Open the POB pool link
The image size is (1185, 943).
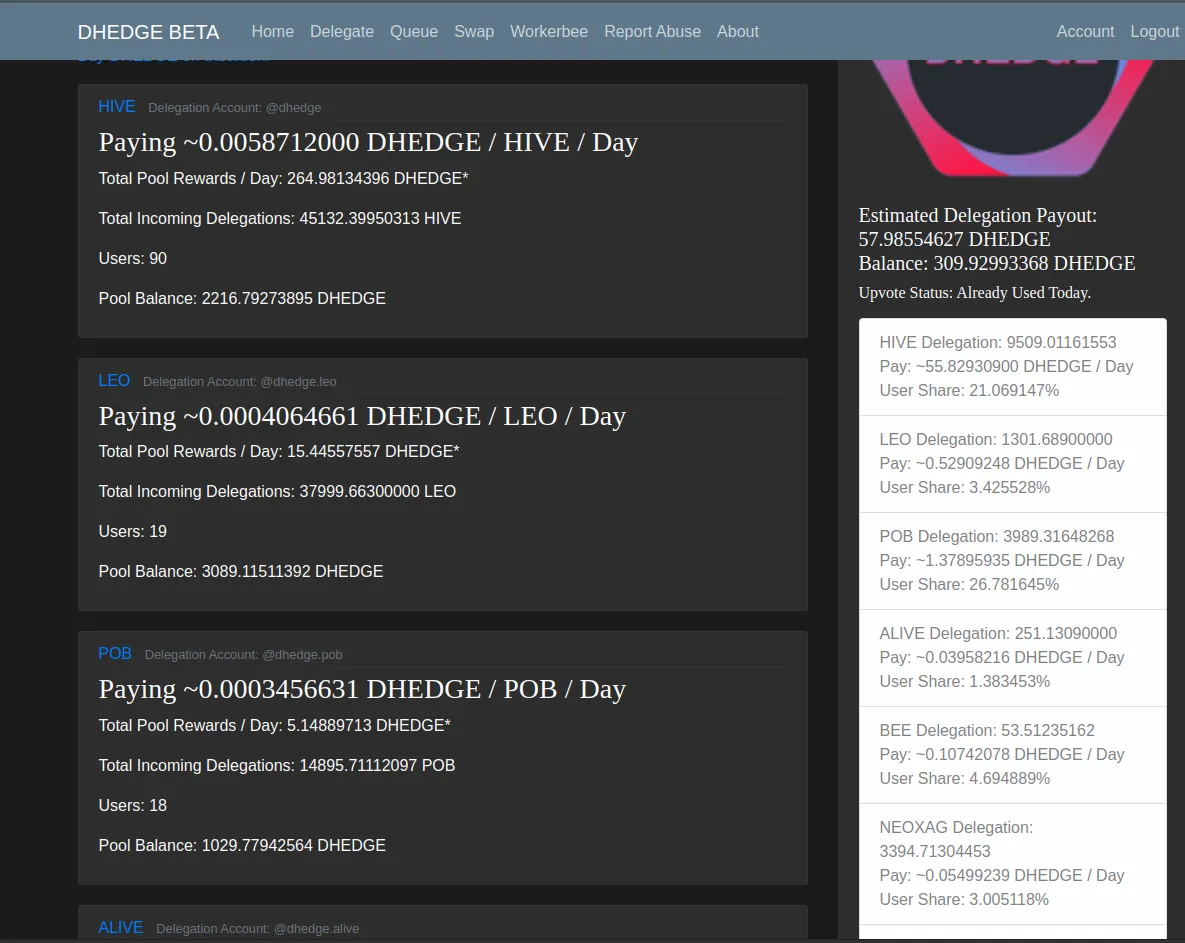click(x=115, y=654)
